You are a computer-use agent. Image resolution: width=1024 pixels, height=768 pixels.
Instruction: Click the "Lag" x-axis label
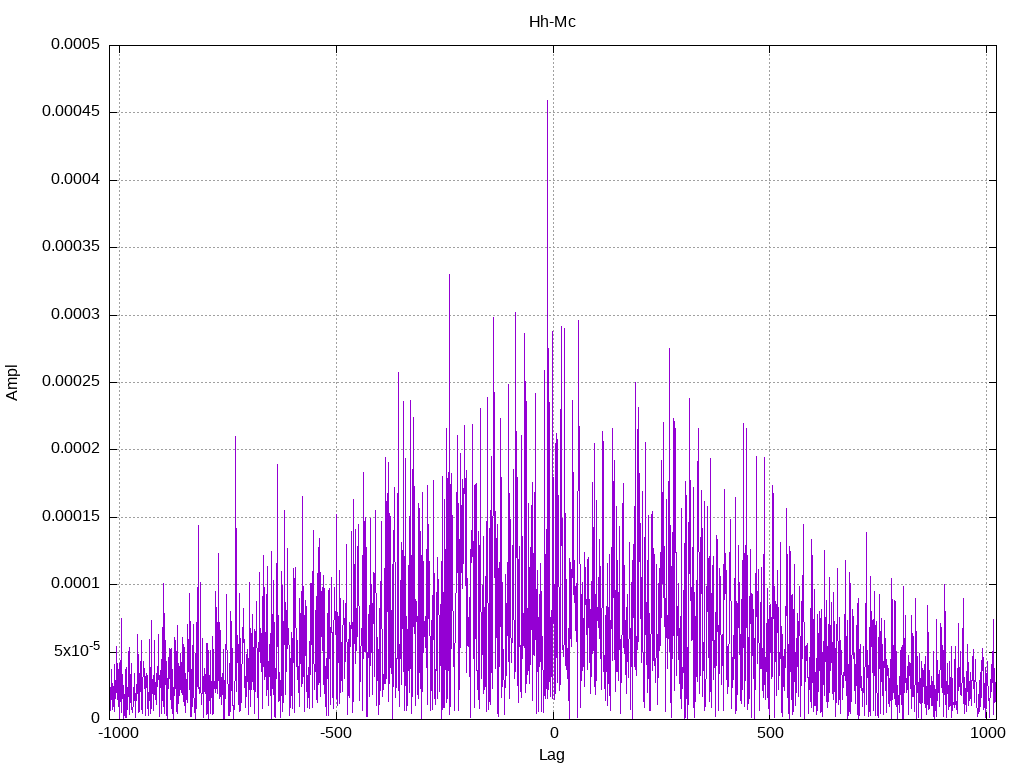pos(552,755)
